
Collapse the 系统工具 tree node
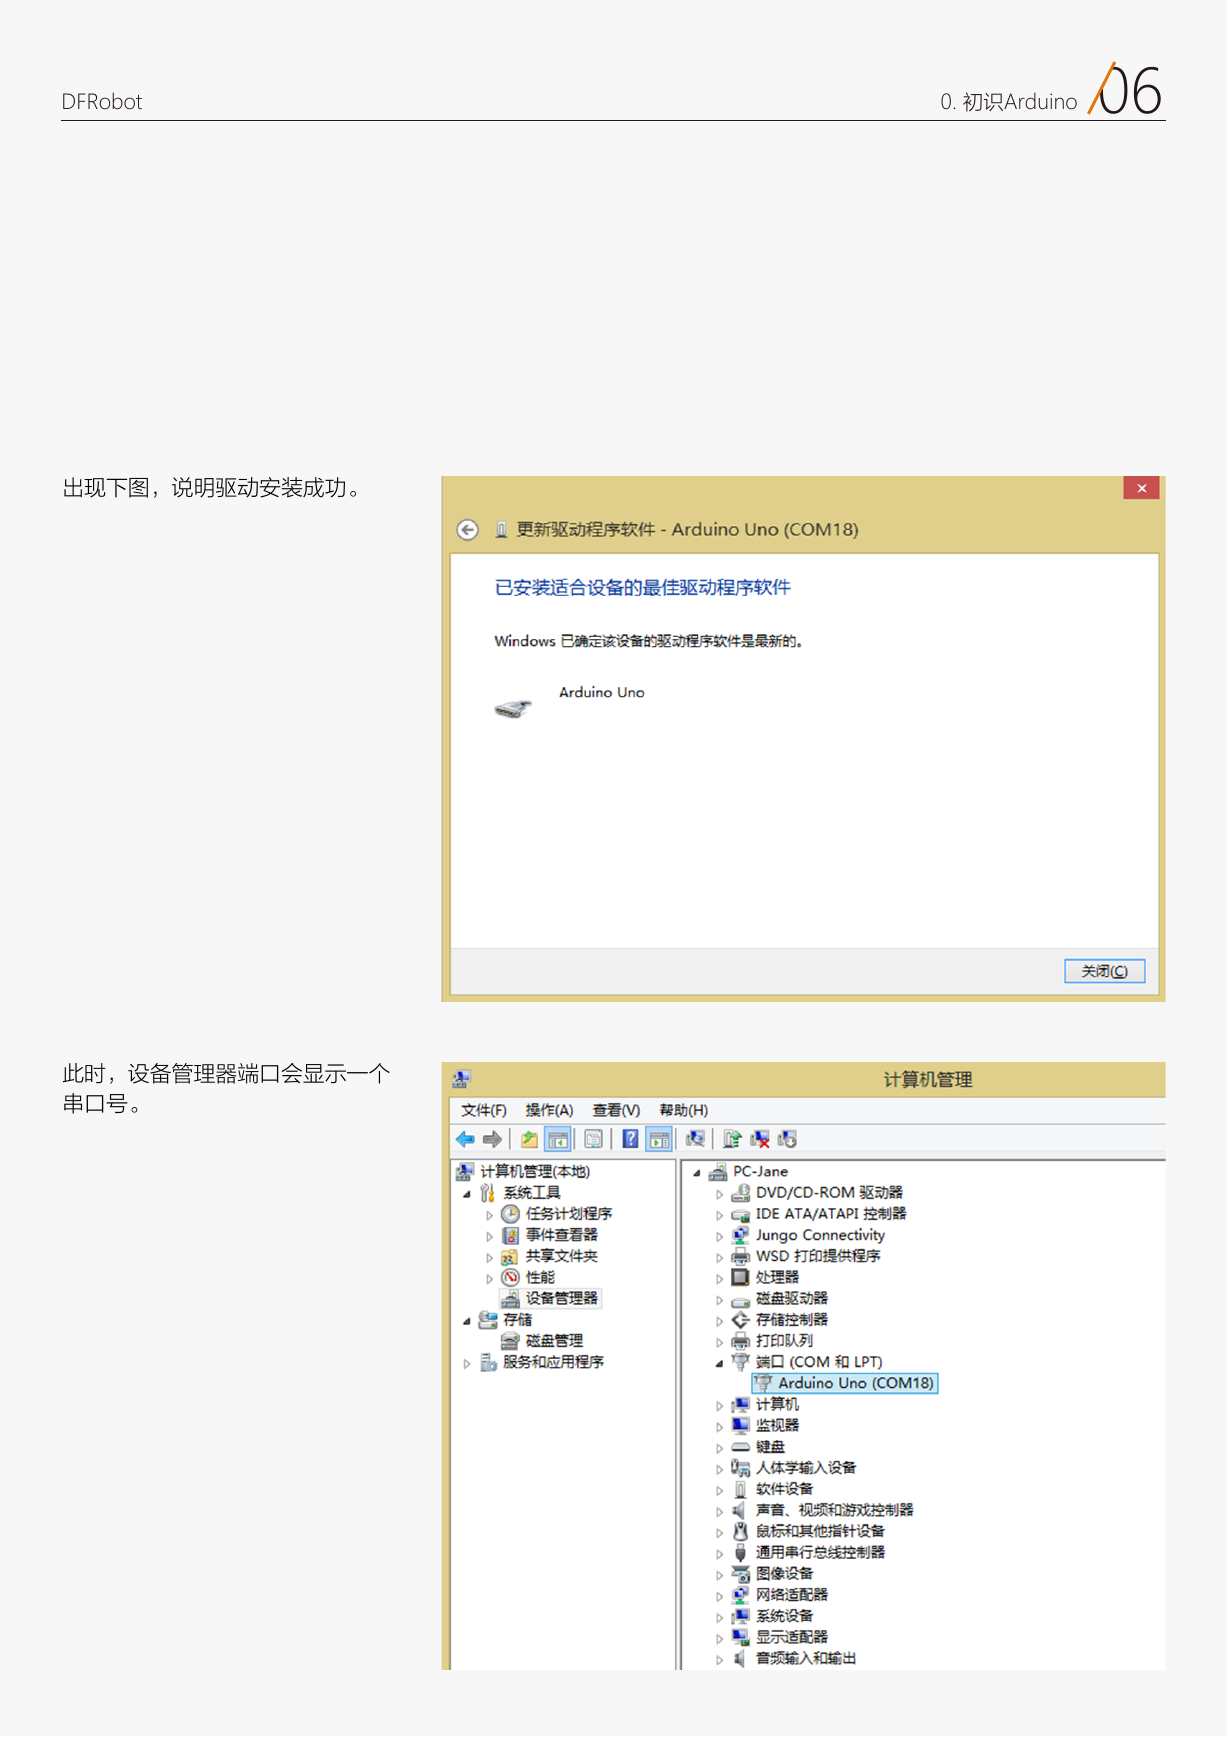tap(467, 1193)
